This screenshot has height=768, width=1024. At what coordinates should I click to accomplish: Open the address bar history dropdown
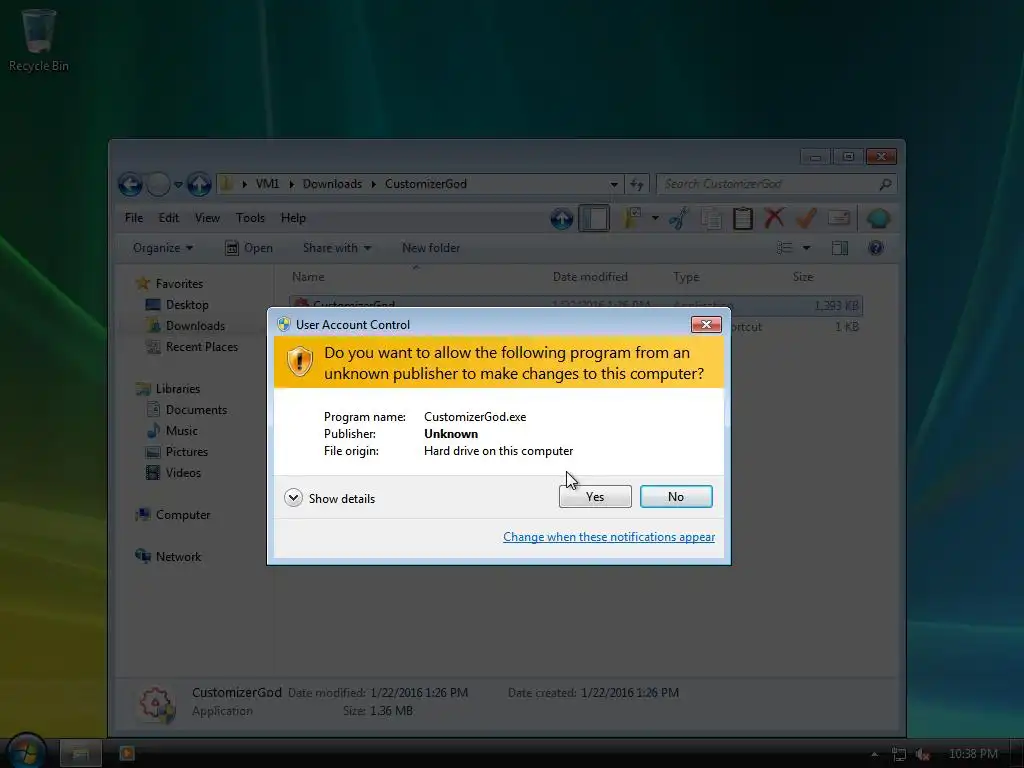tap(614, 184)
